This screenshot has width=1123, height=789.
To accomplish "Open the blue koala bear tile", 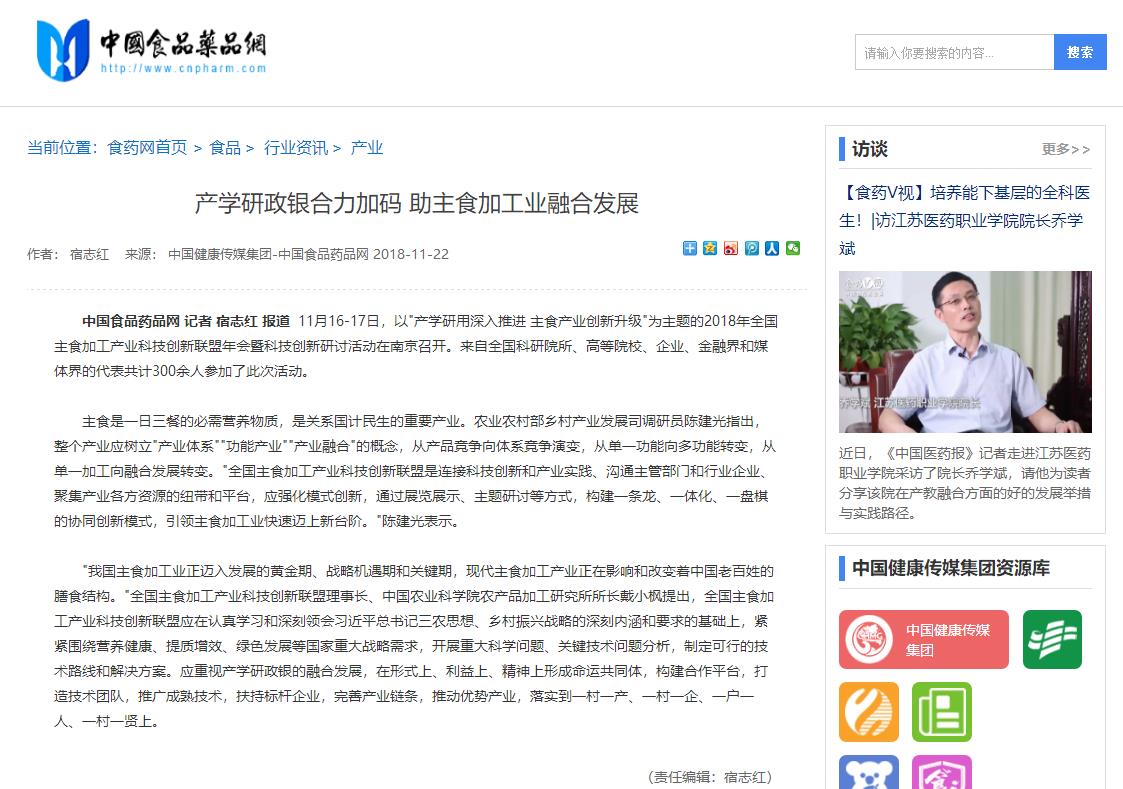I will coord(869,773).
